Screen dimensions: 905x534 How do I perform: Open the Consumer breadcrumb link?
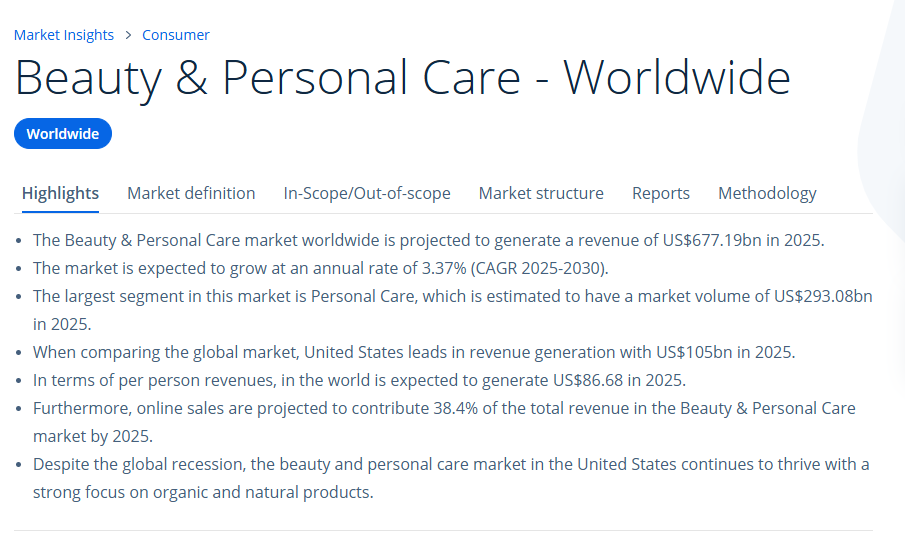pyautogui.click(x=176, y=35)
